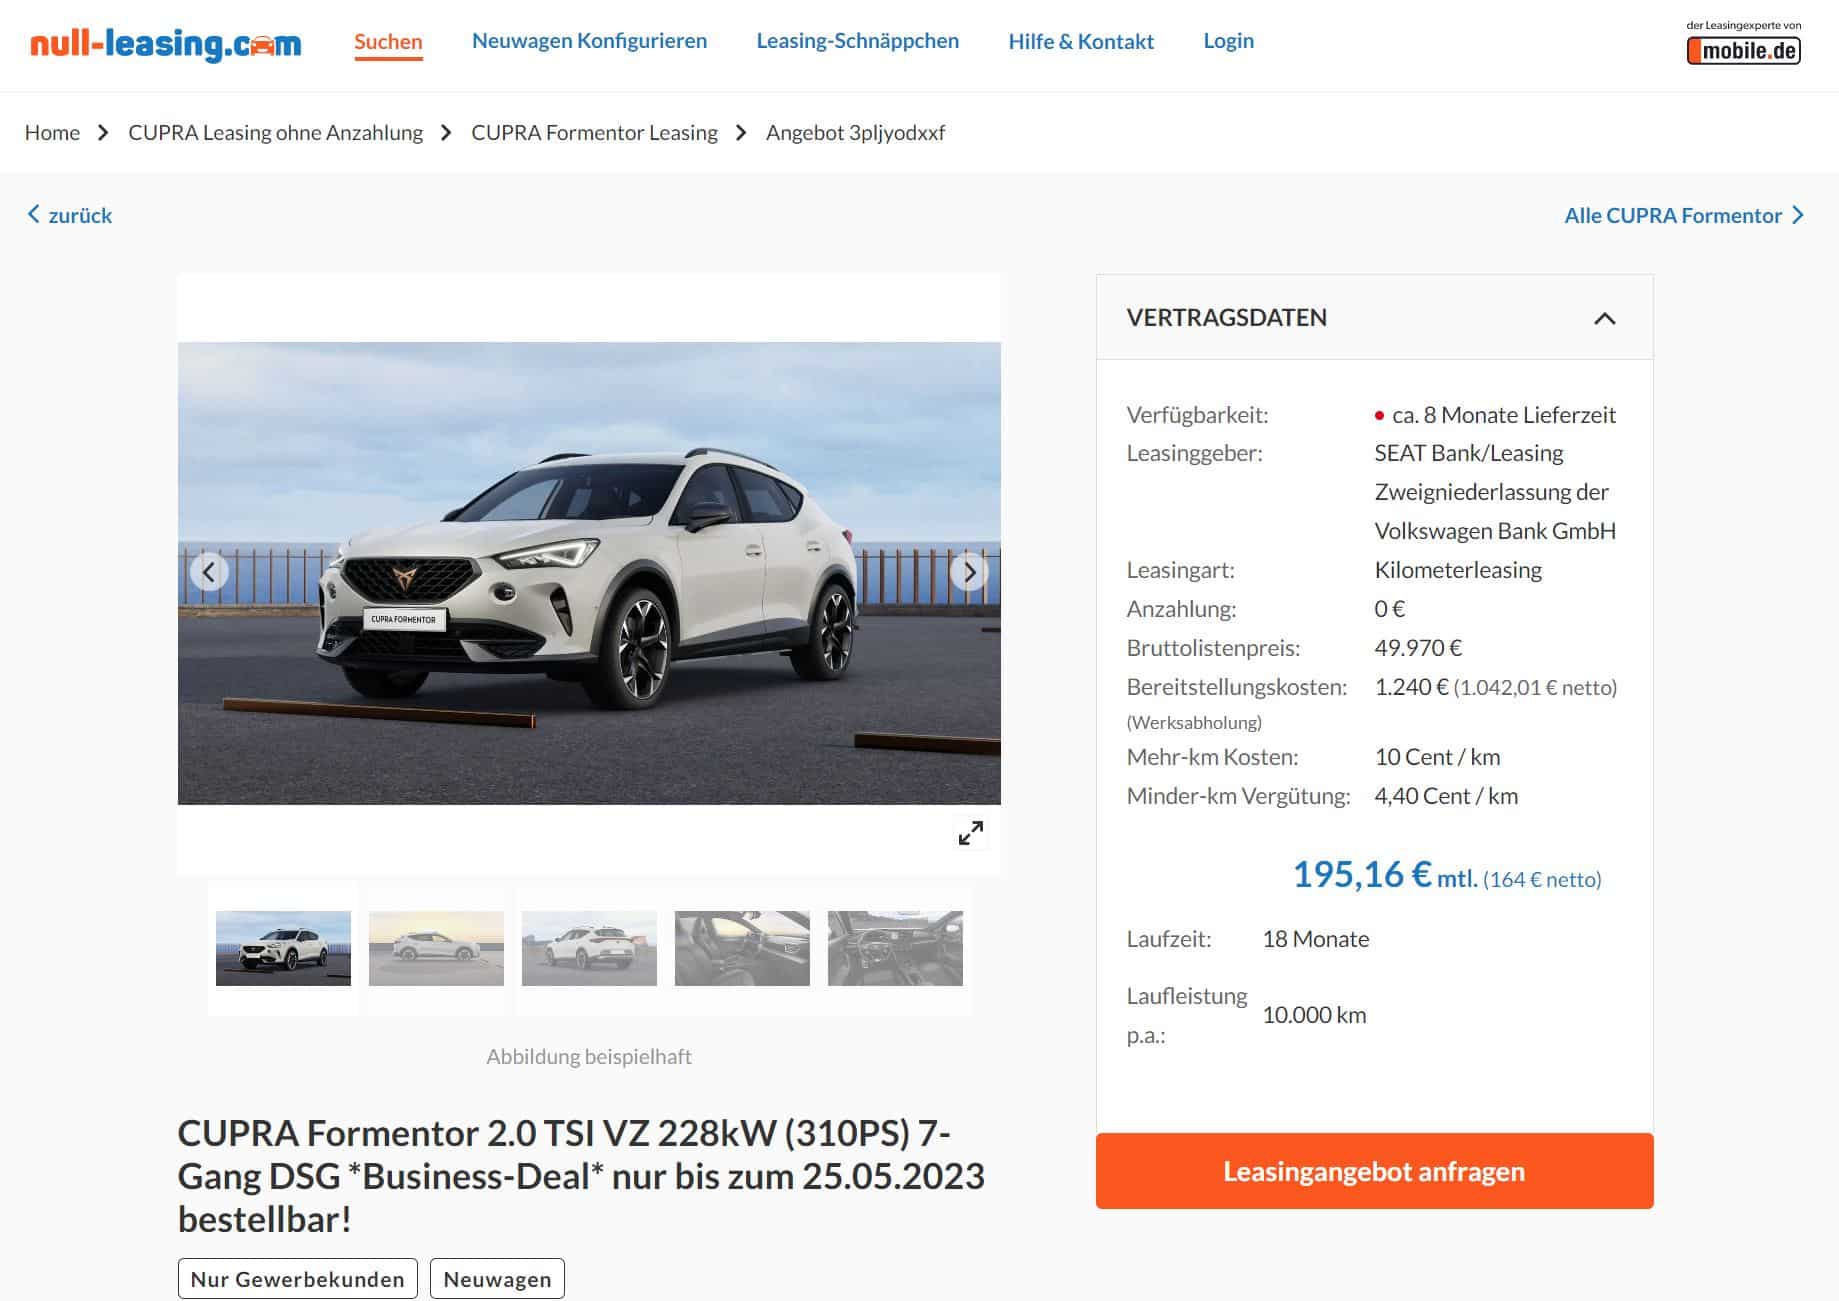Viewport: 1839px width, 1301px height.
Task: Select second thumbnail, car side view
Action: 436,948
